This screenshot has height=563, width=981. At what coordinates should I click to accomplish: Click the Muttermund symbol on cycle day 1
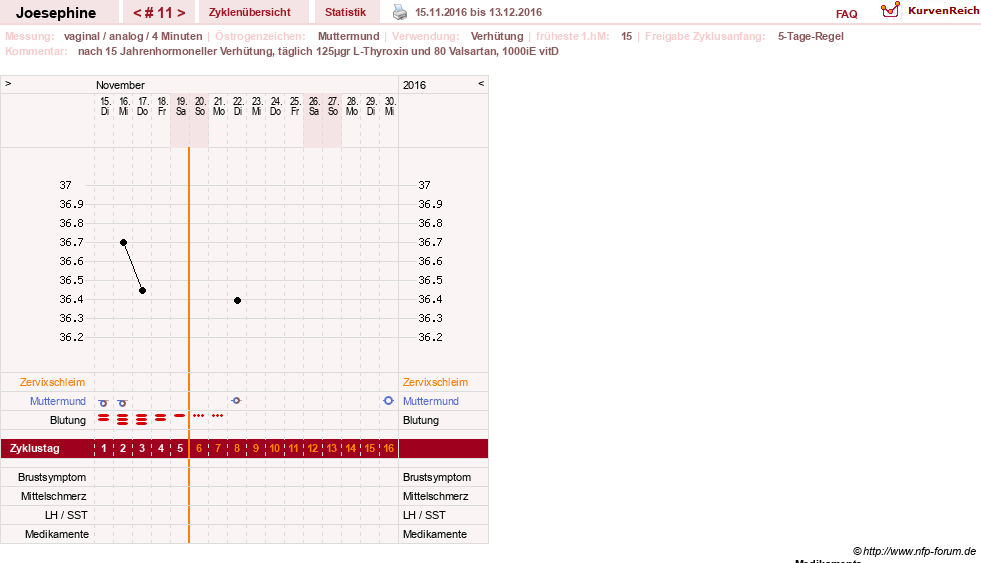[103, 403]
